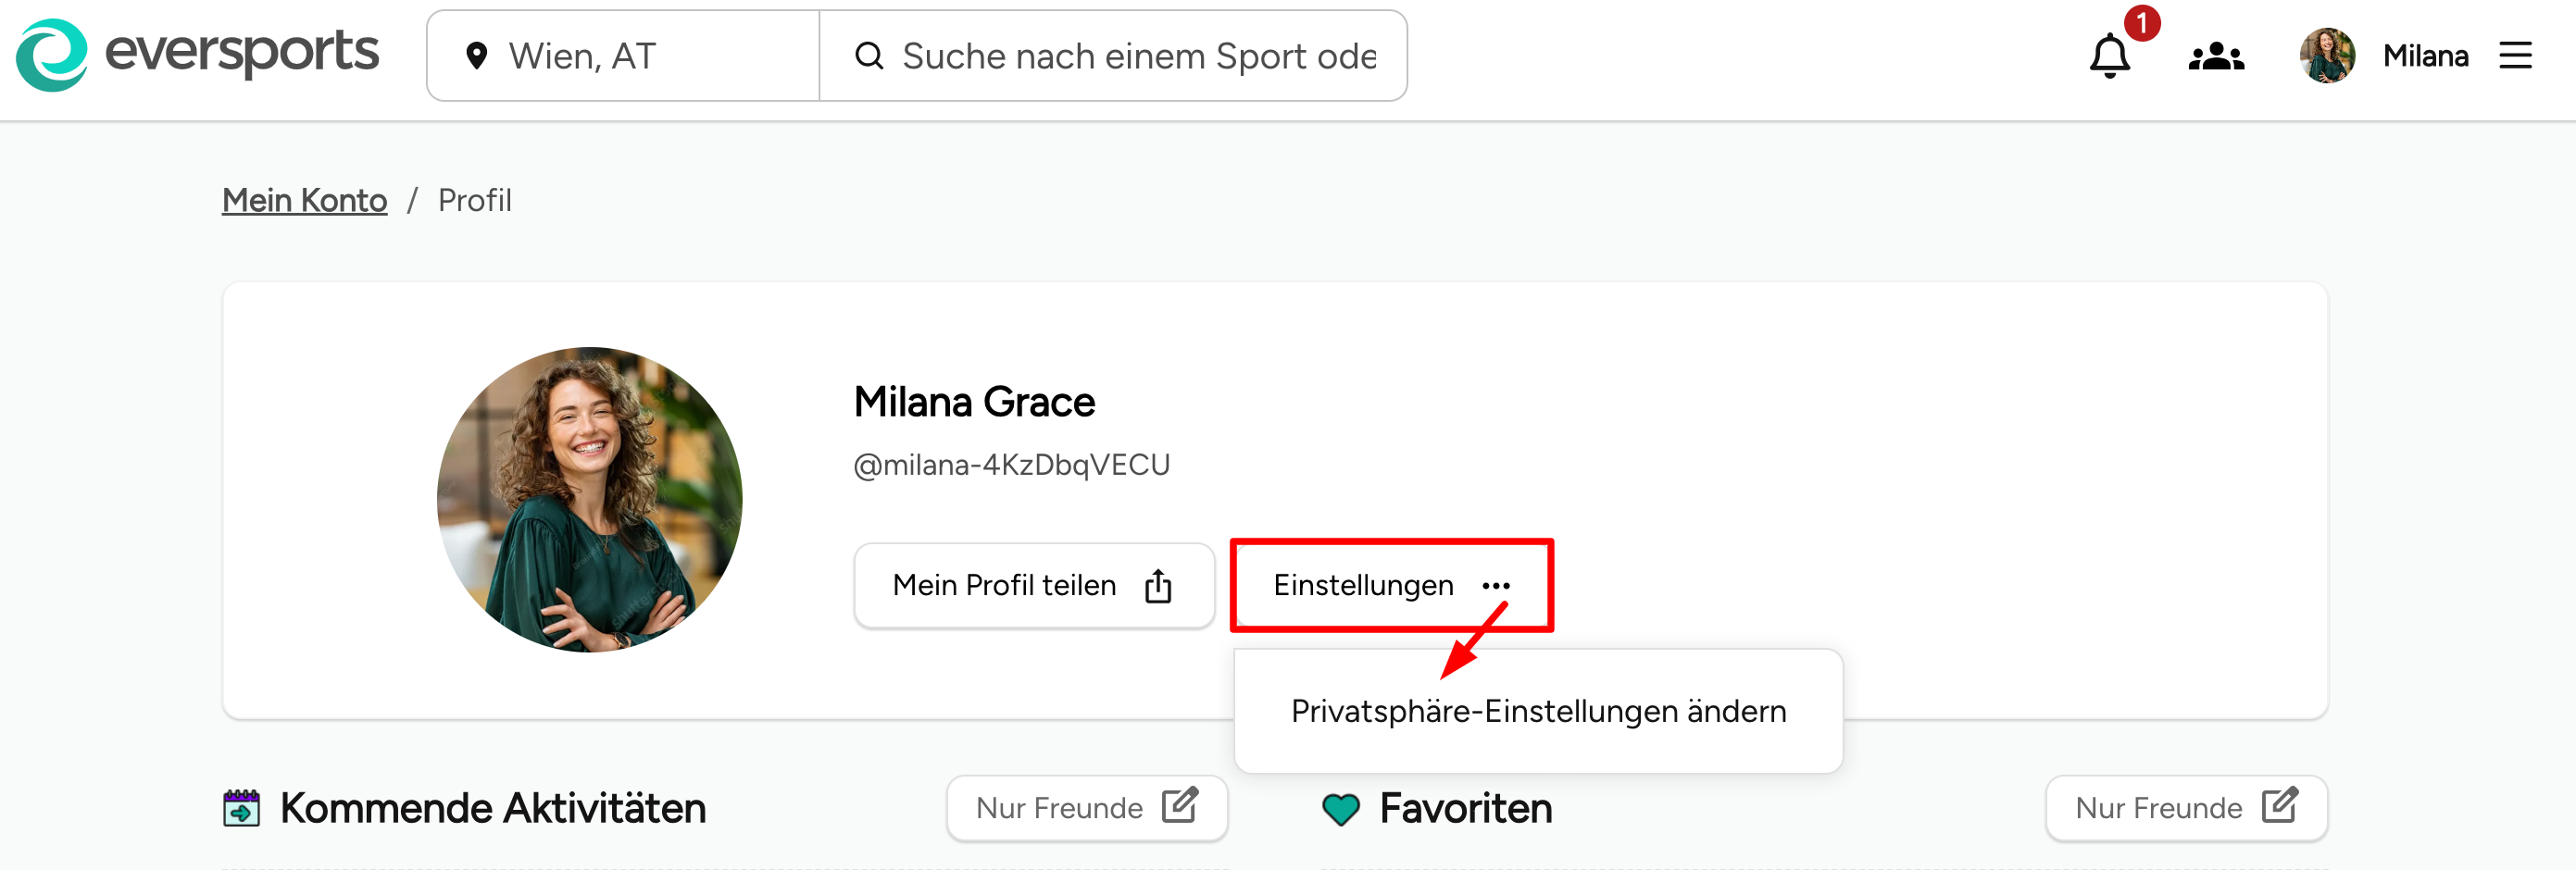Select Privatsphäre-Einstellungen ändern

click(x=1538, y=711)
